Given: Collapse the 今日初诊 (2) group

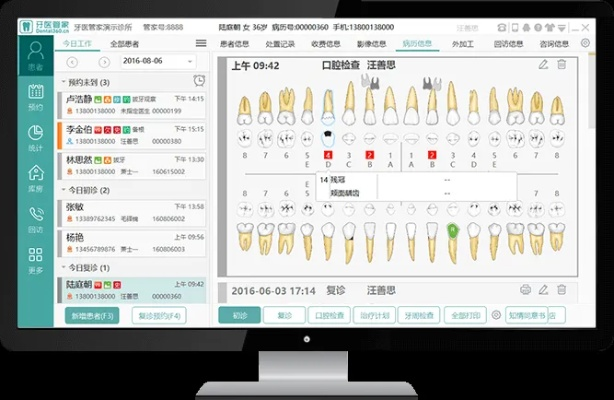Looking at the screenshot, I should click(x=65, y=189).
